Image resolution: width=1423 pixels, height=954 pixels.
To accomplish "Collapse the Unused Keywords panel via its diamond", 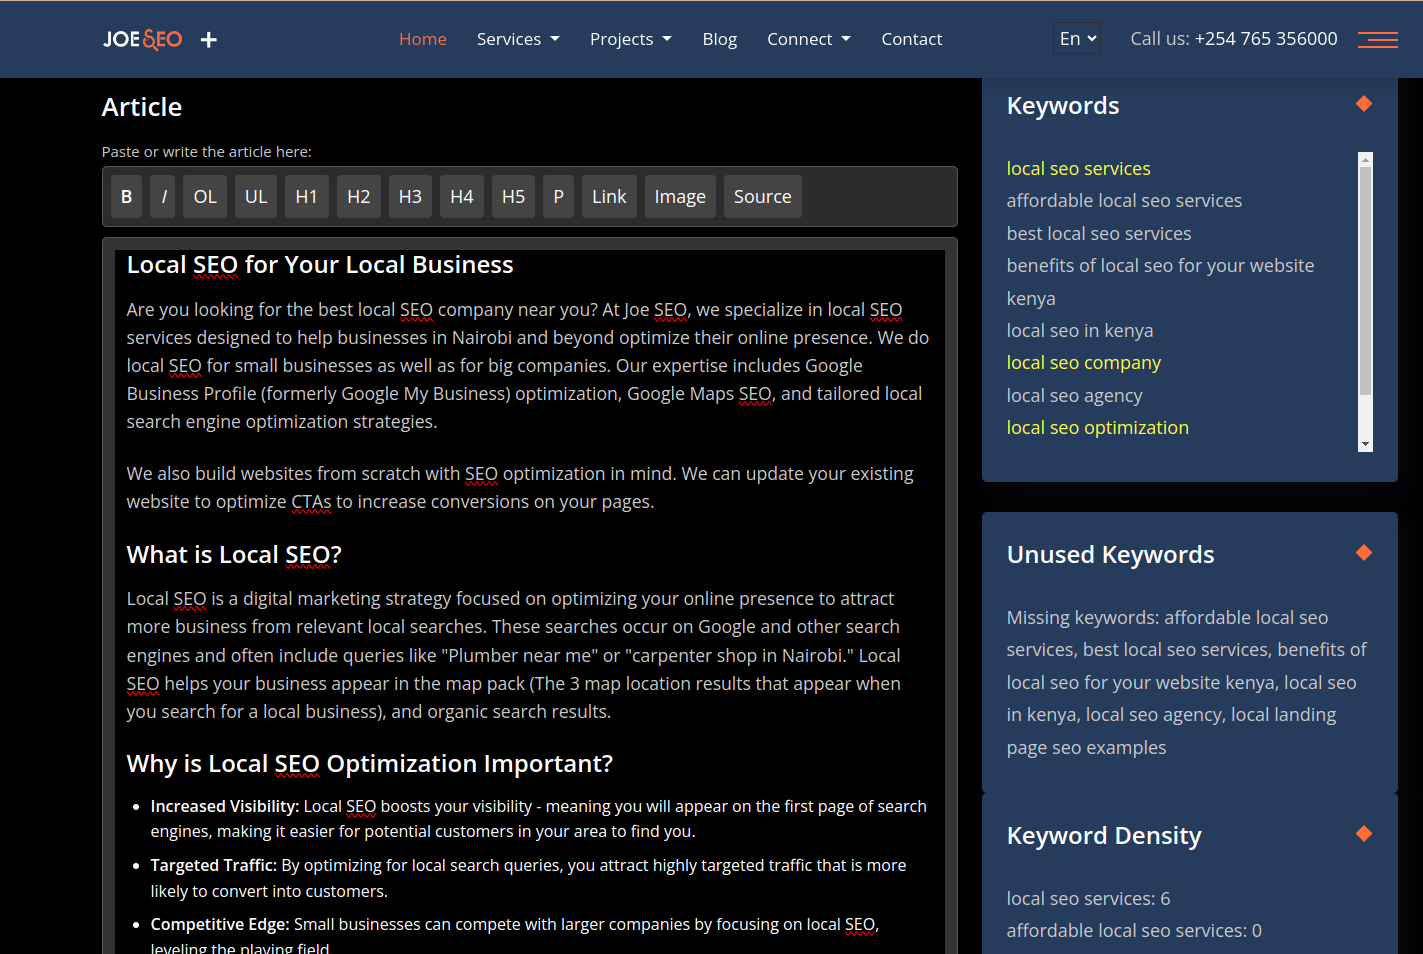I will [1363, 552].
